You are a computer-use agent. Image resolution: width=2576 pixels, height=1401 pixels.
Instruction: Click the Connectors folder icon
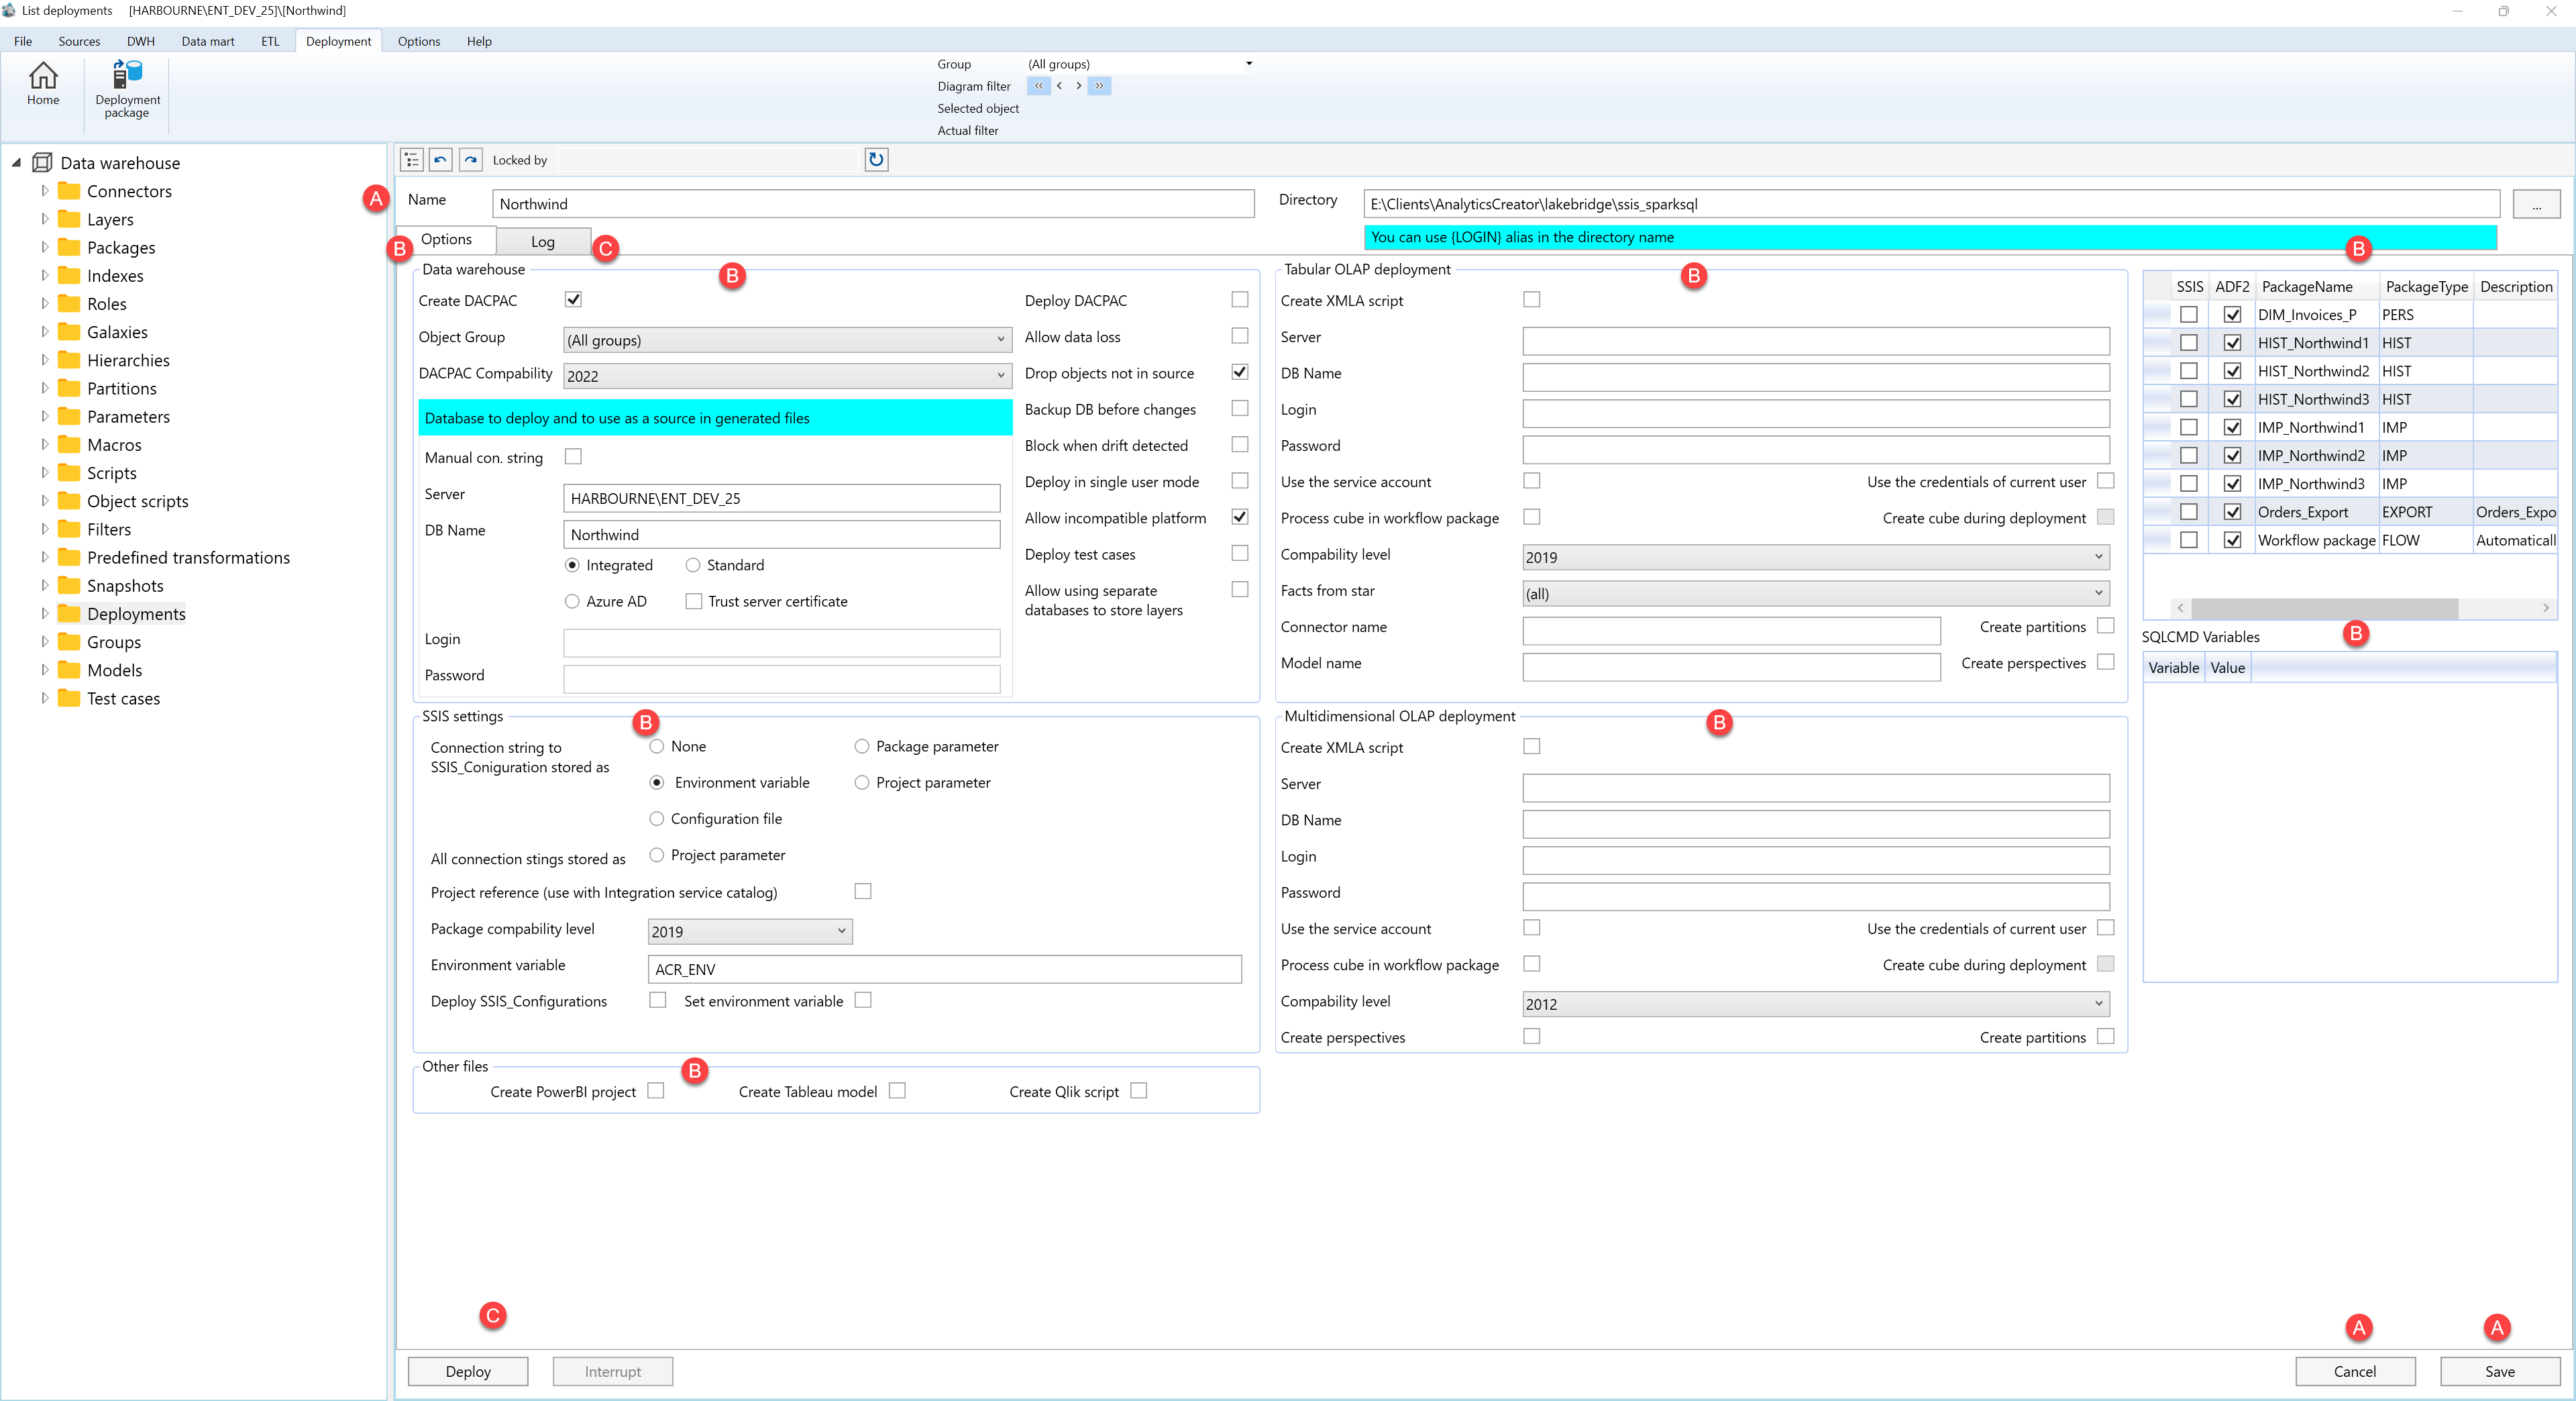tap(69, 191)
